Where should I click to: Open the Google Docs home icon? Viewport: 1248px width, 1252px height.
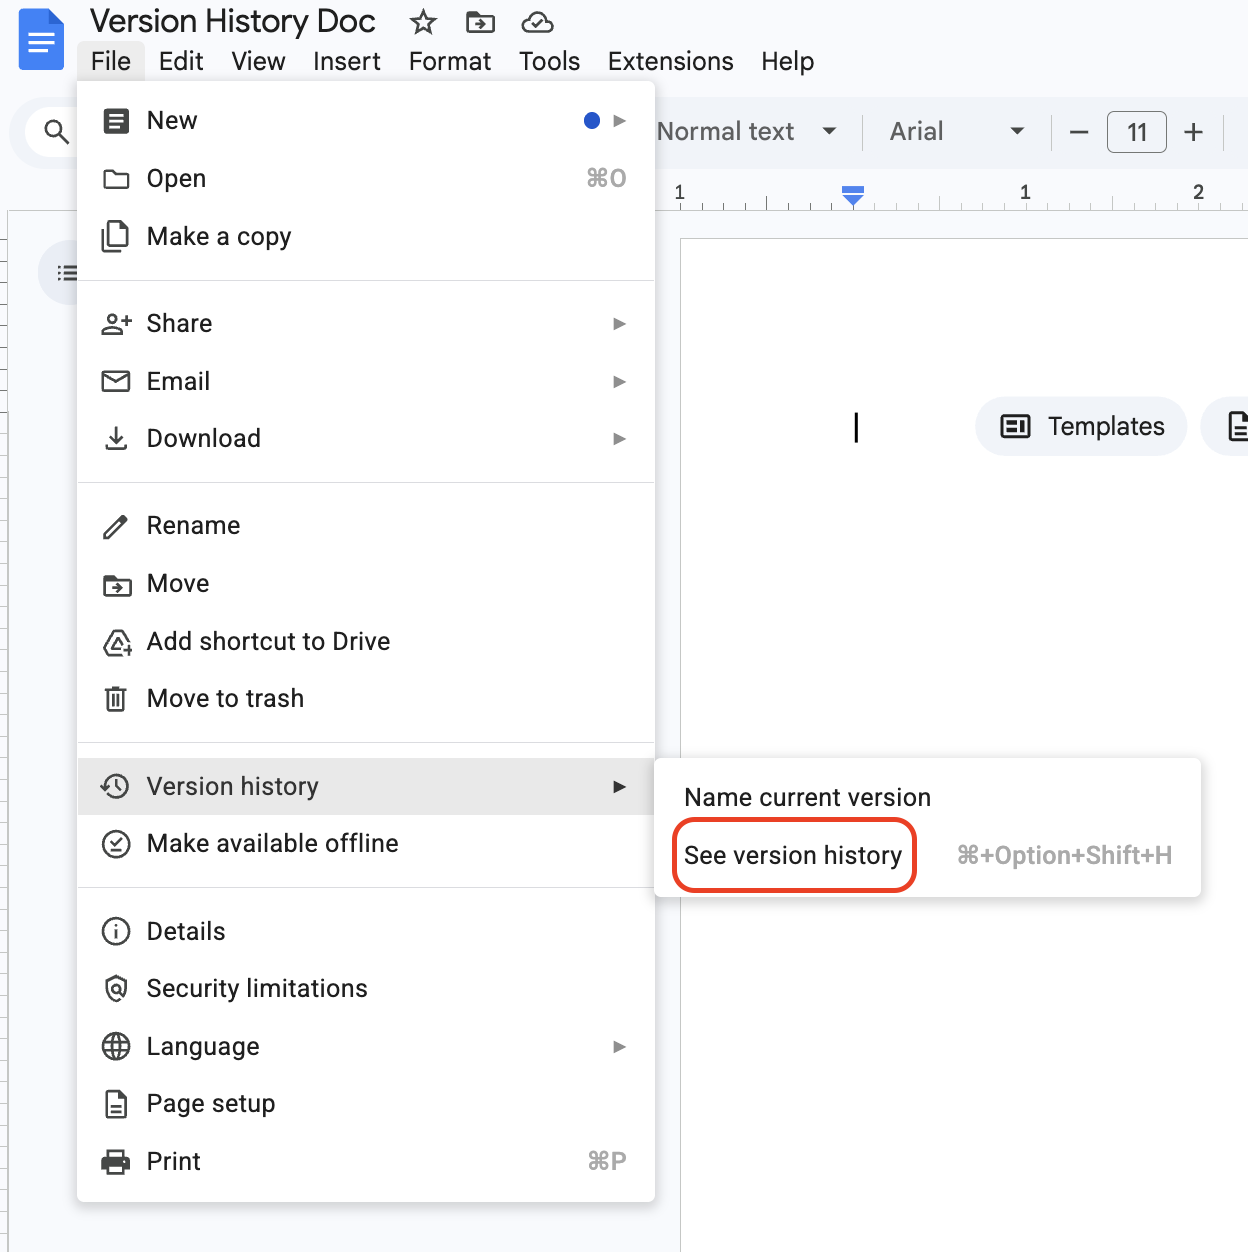(41, 40)
